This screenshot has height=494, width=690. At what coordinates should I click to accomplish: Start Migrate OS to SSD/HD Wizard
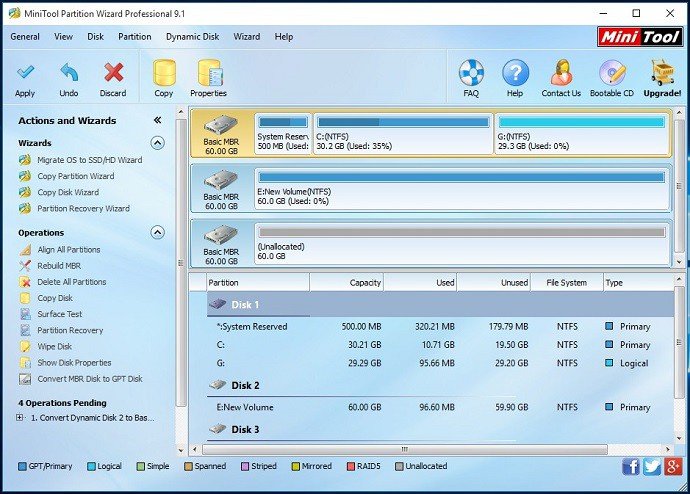[89, 160]
